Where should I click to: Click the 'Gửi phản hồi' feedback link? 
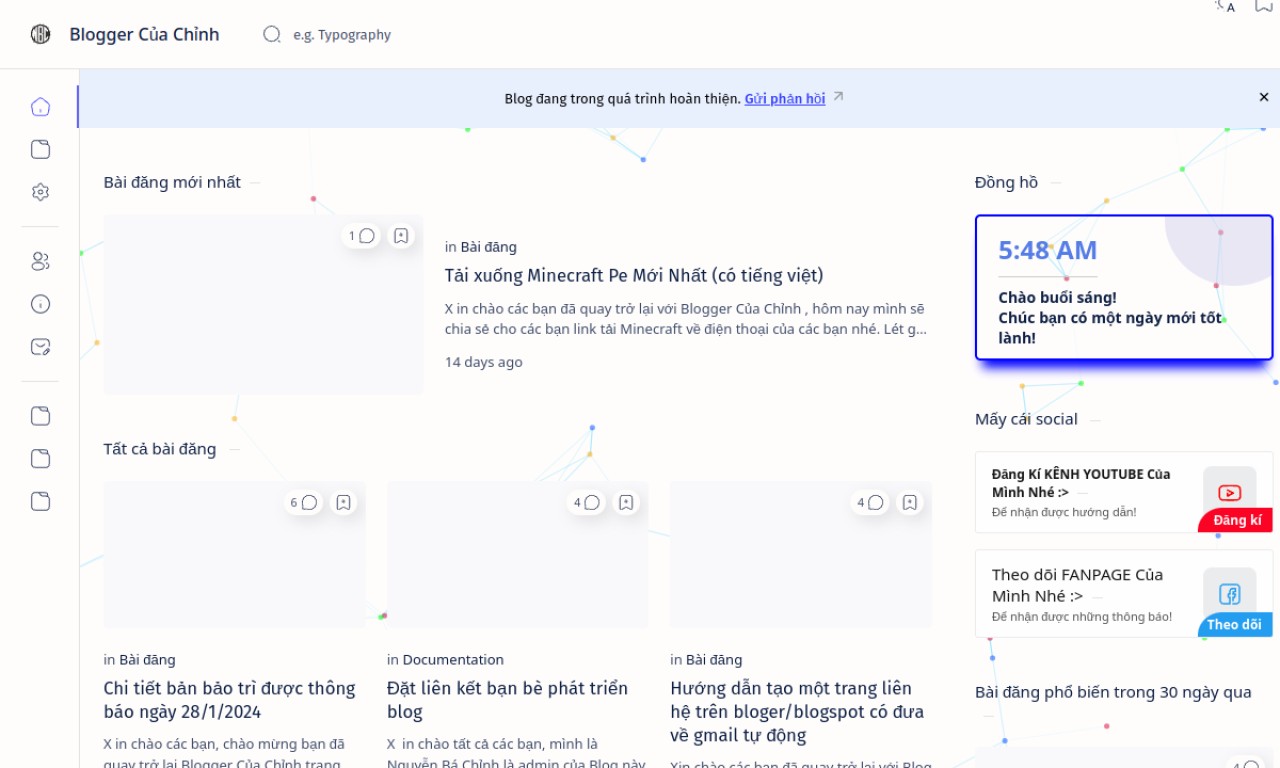point(784,99)
